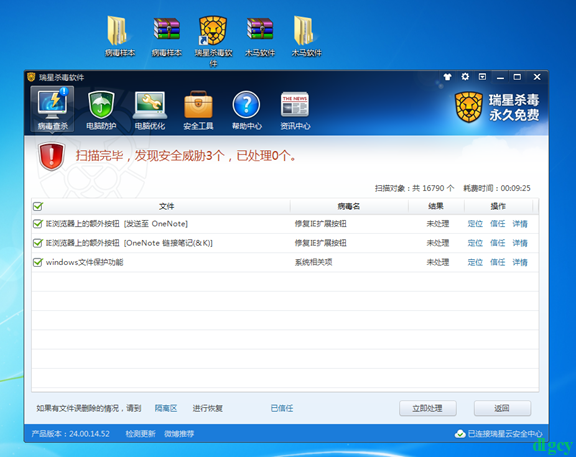Click 详情 for 发送至 OneNote row
Viewport: 576px width, 457px height.
pos(520,224)
